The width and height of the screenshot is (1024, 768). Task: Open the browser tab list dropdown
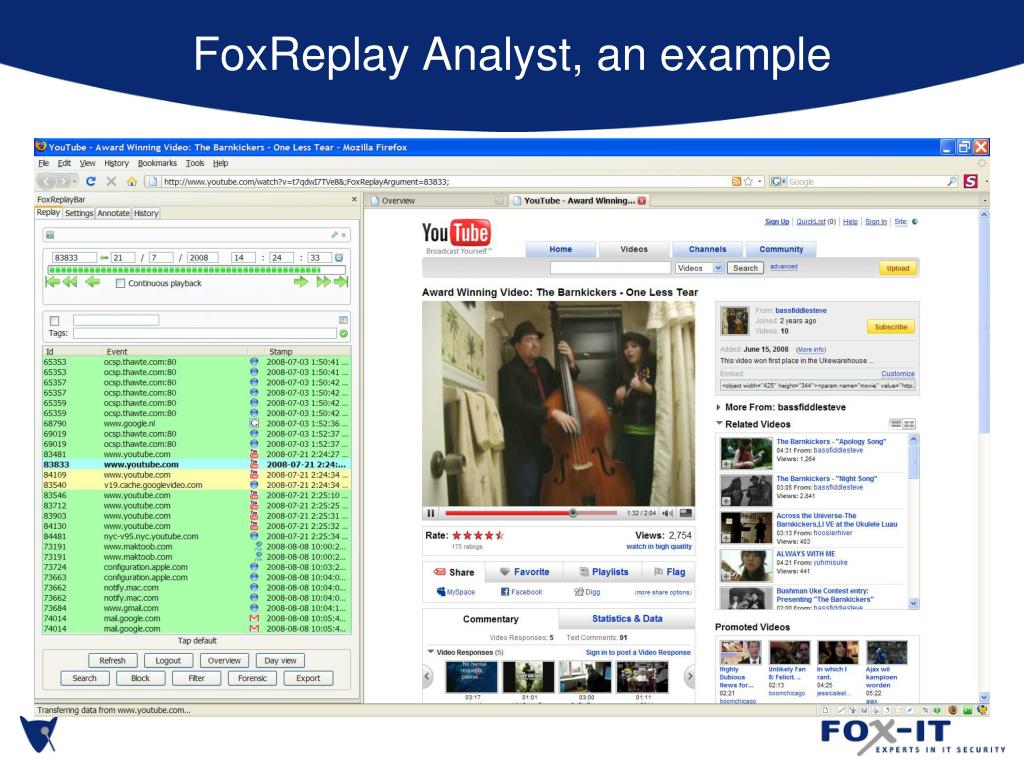[984, 201]
